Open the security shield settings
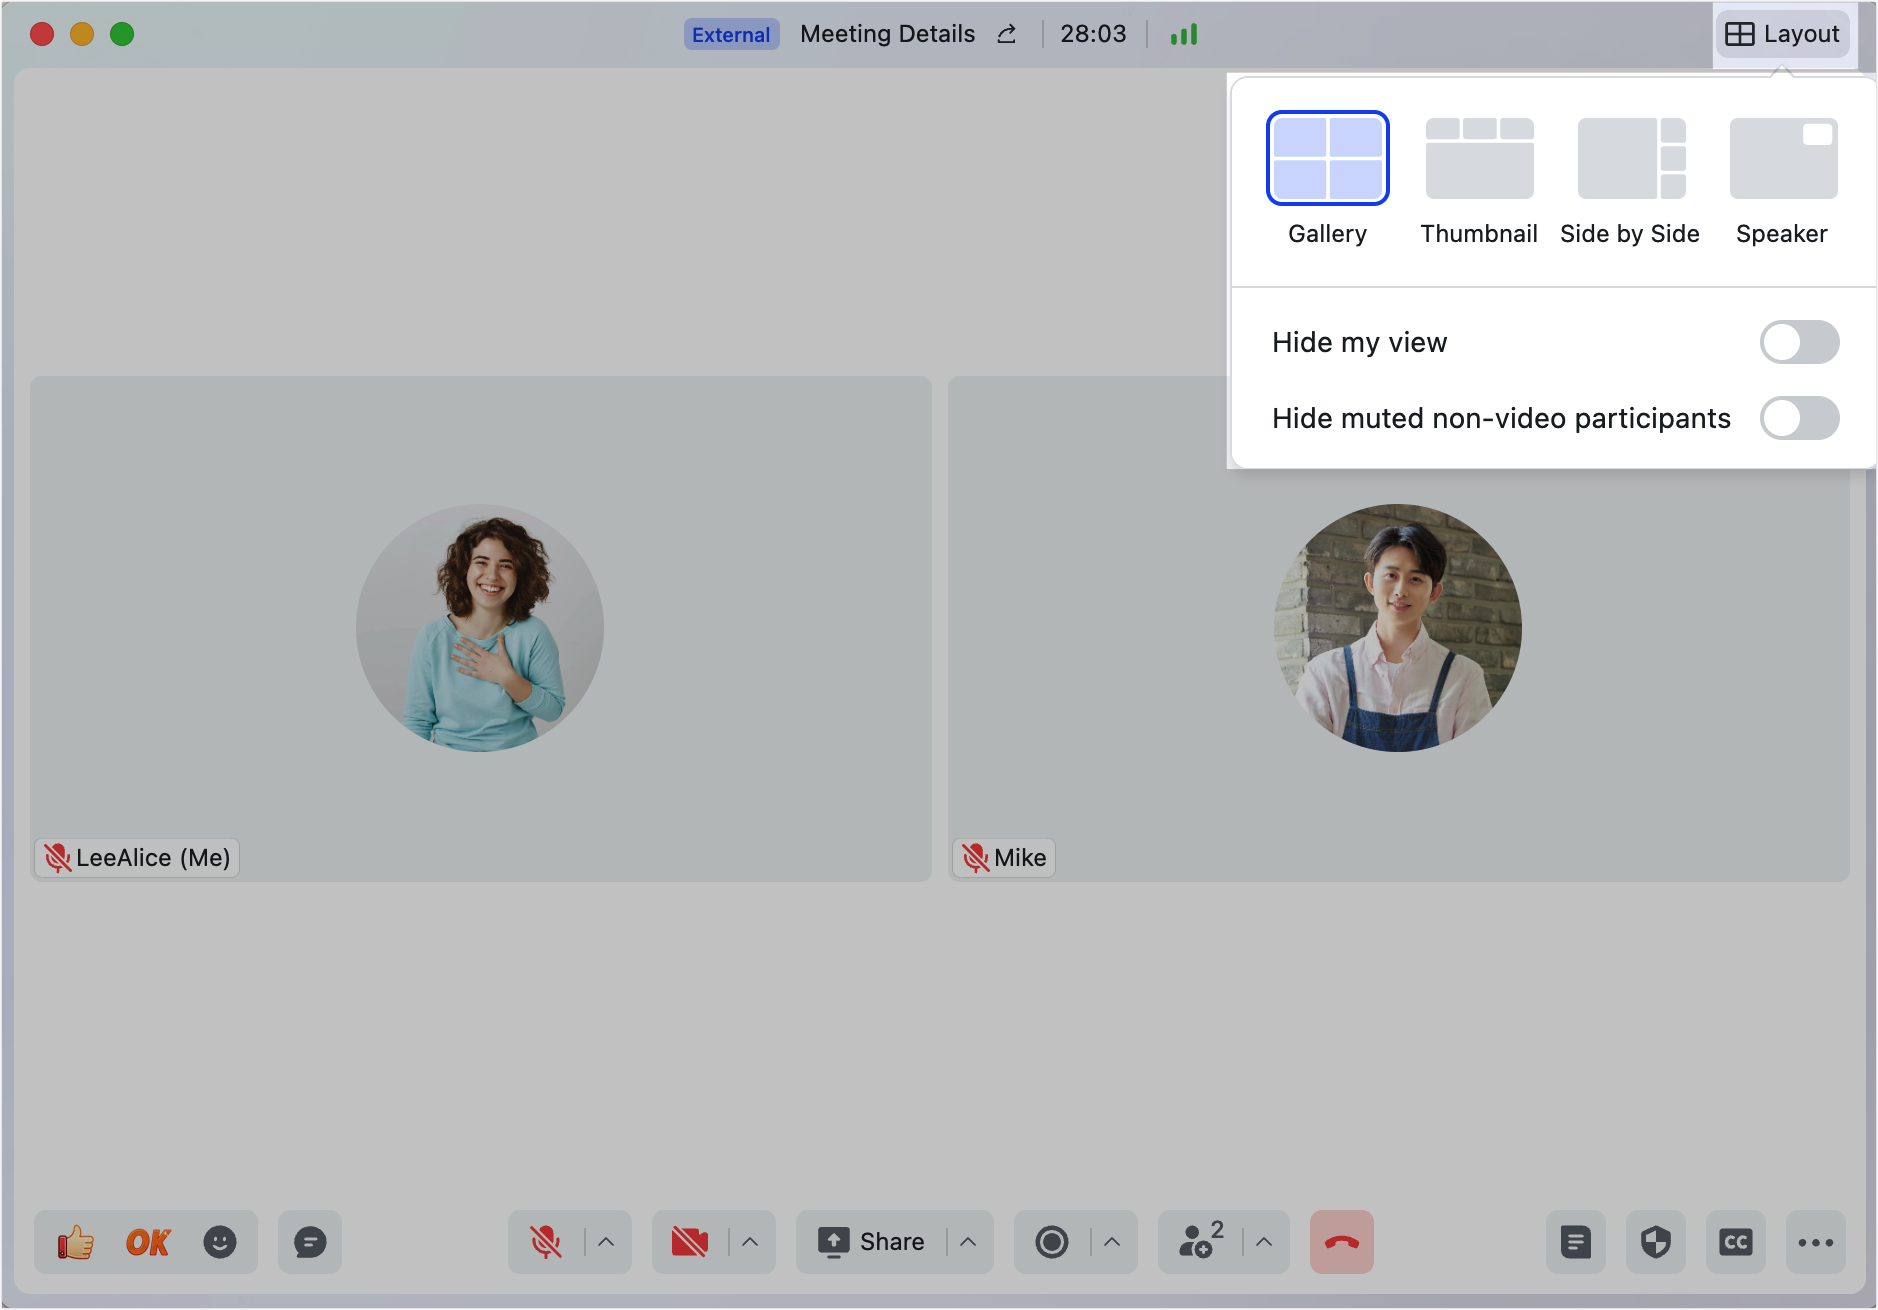Viewport: 1878px width, 1310px height. (1656, 1242)
